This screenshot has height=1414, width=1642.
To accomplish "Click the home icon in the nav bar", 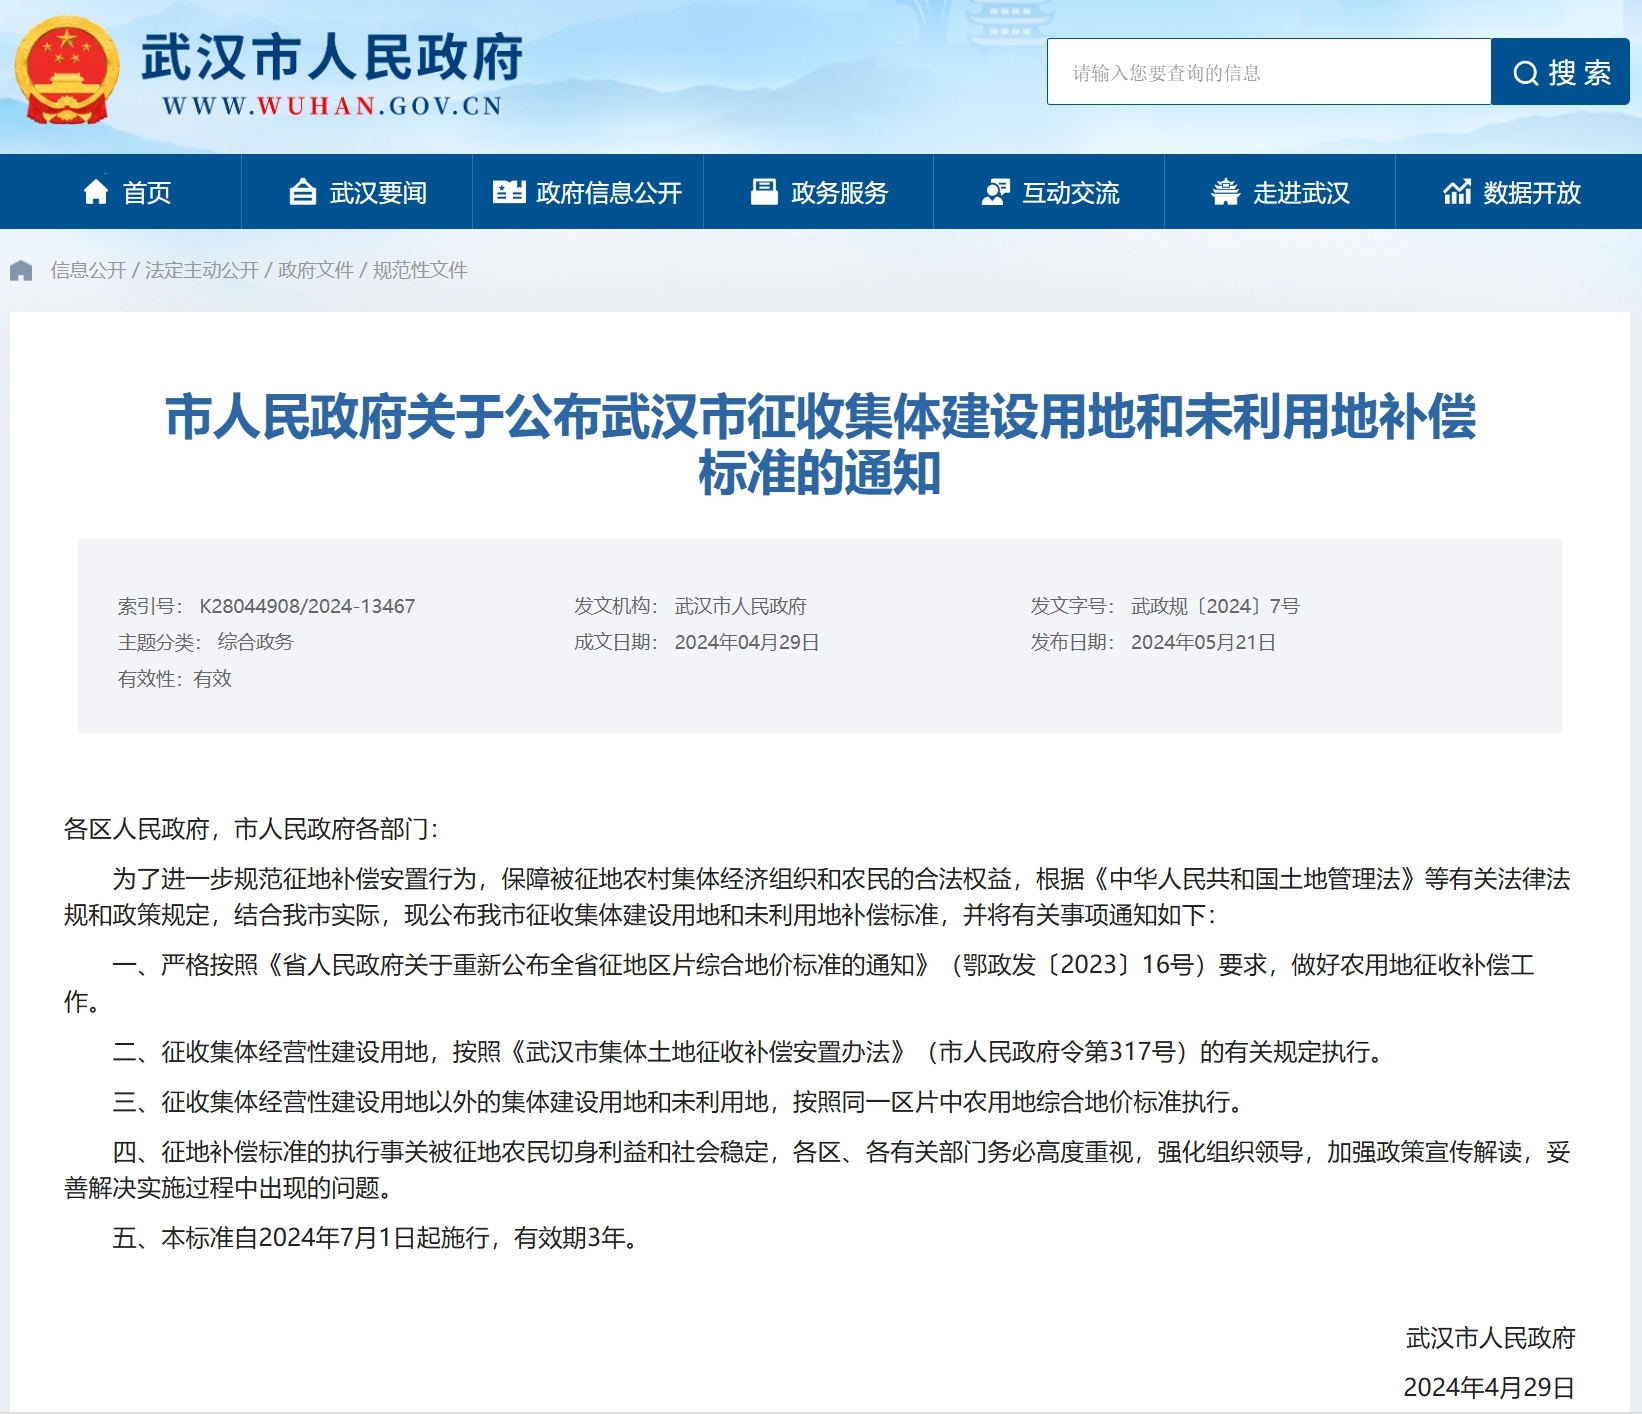I will tap(96, 191).
